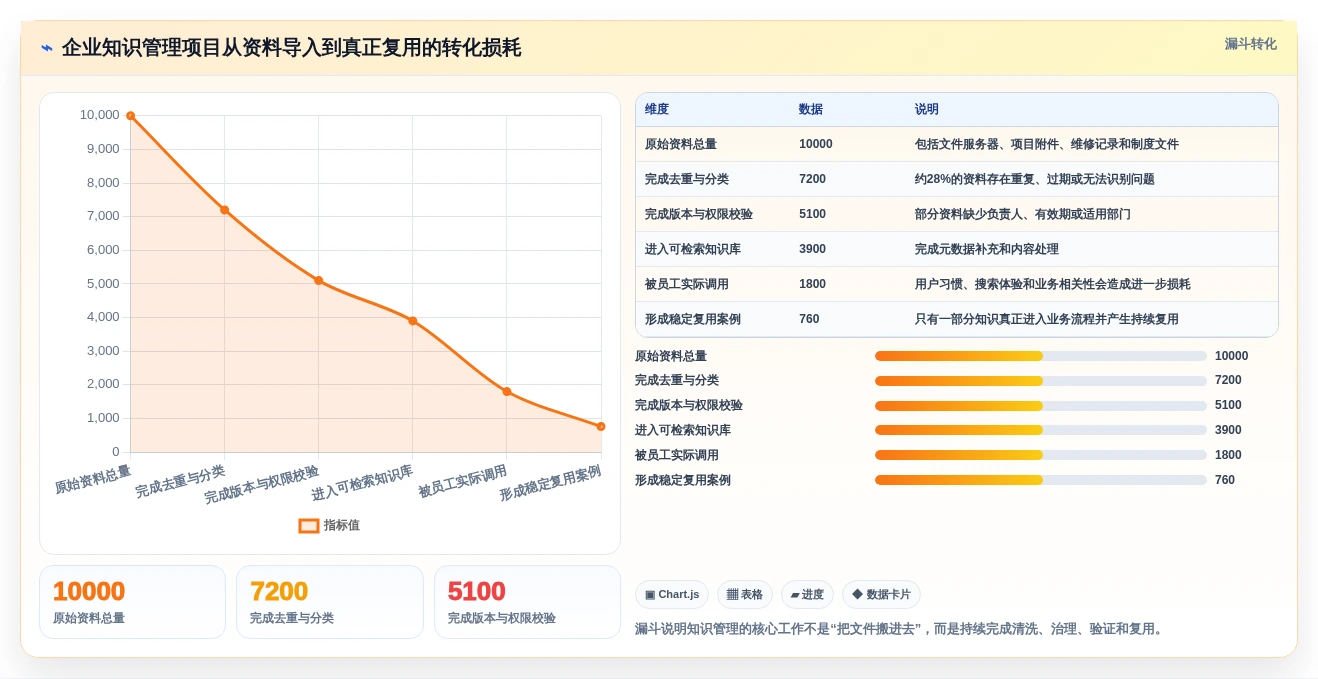Click the progress list label 被员工实际调用

[x=677, y=455]
